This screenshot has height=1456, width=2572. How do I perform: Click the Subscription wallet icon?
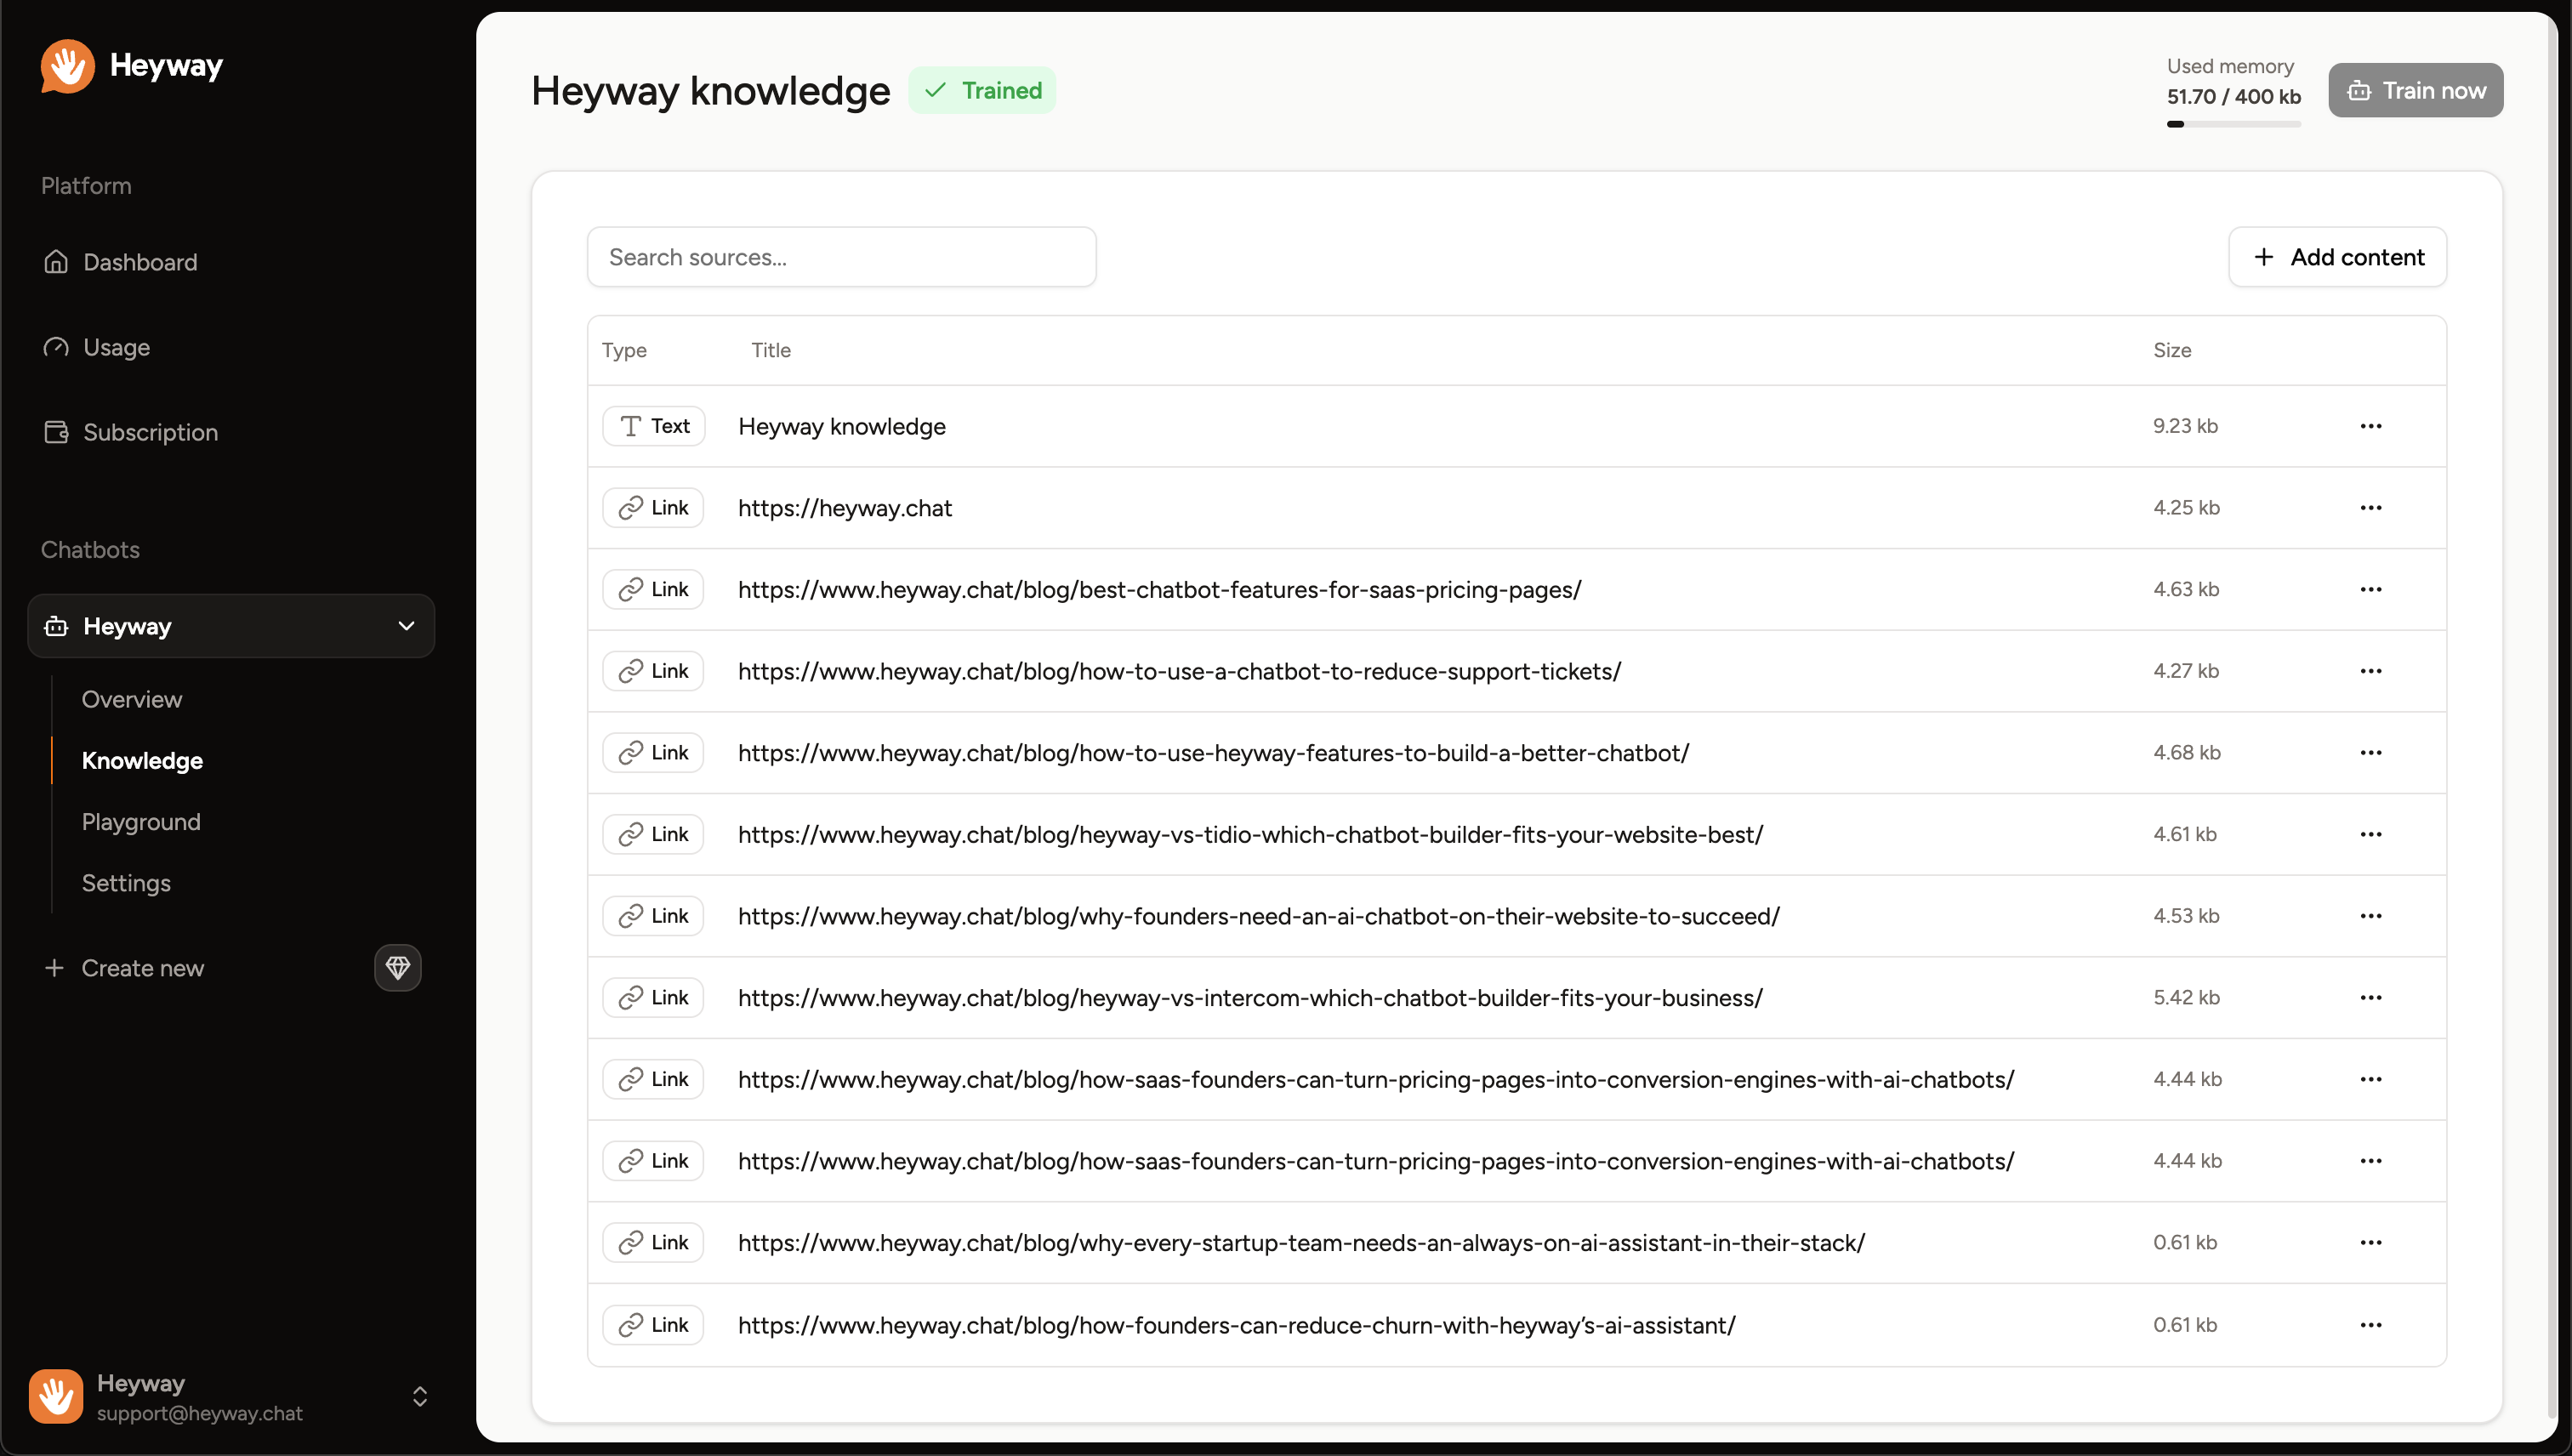(56, 432)
